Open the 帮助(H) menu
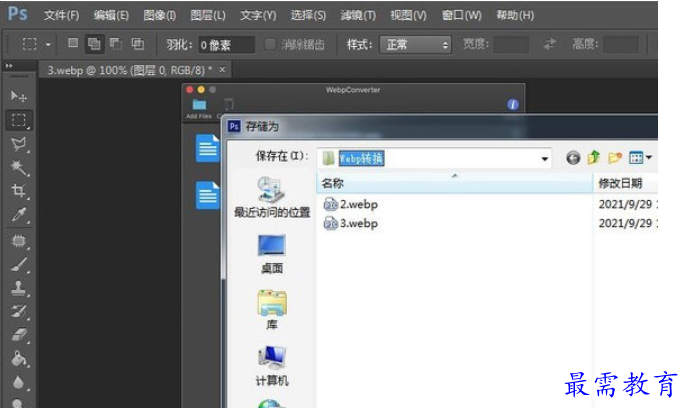686x416 pixels. pos(515,16)
